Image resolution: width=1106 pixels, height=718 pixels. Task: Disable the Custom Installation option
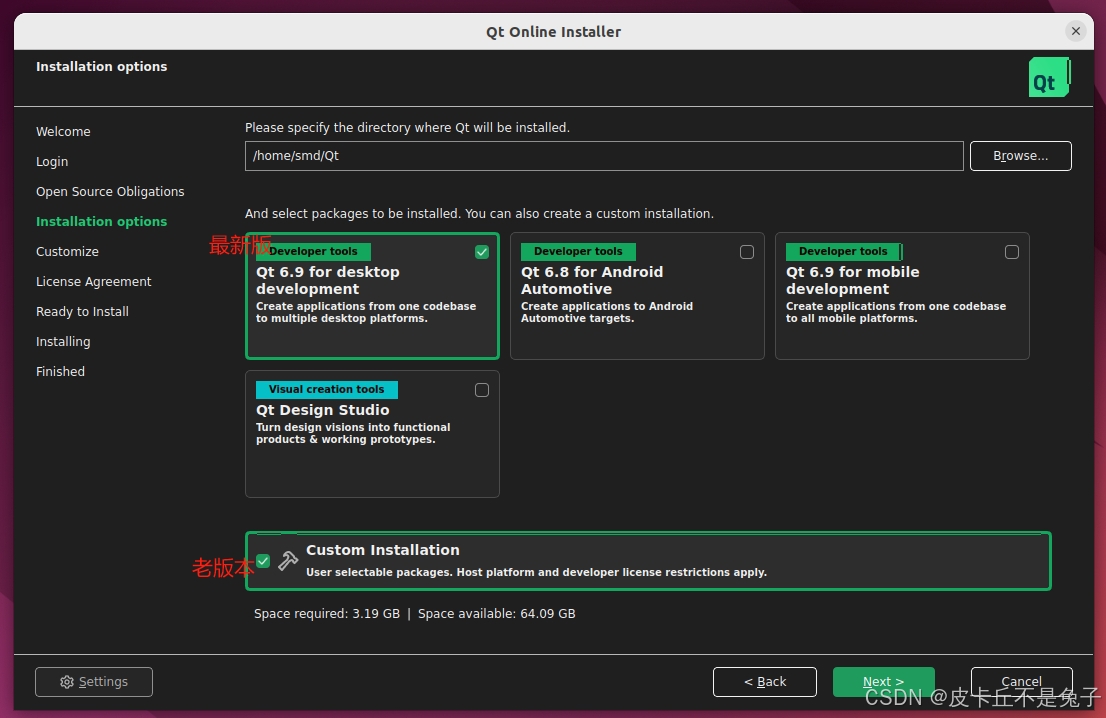click(263, 561)
